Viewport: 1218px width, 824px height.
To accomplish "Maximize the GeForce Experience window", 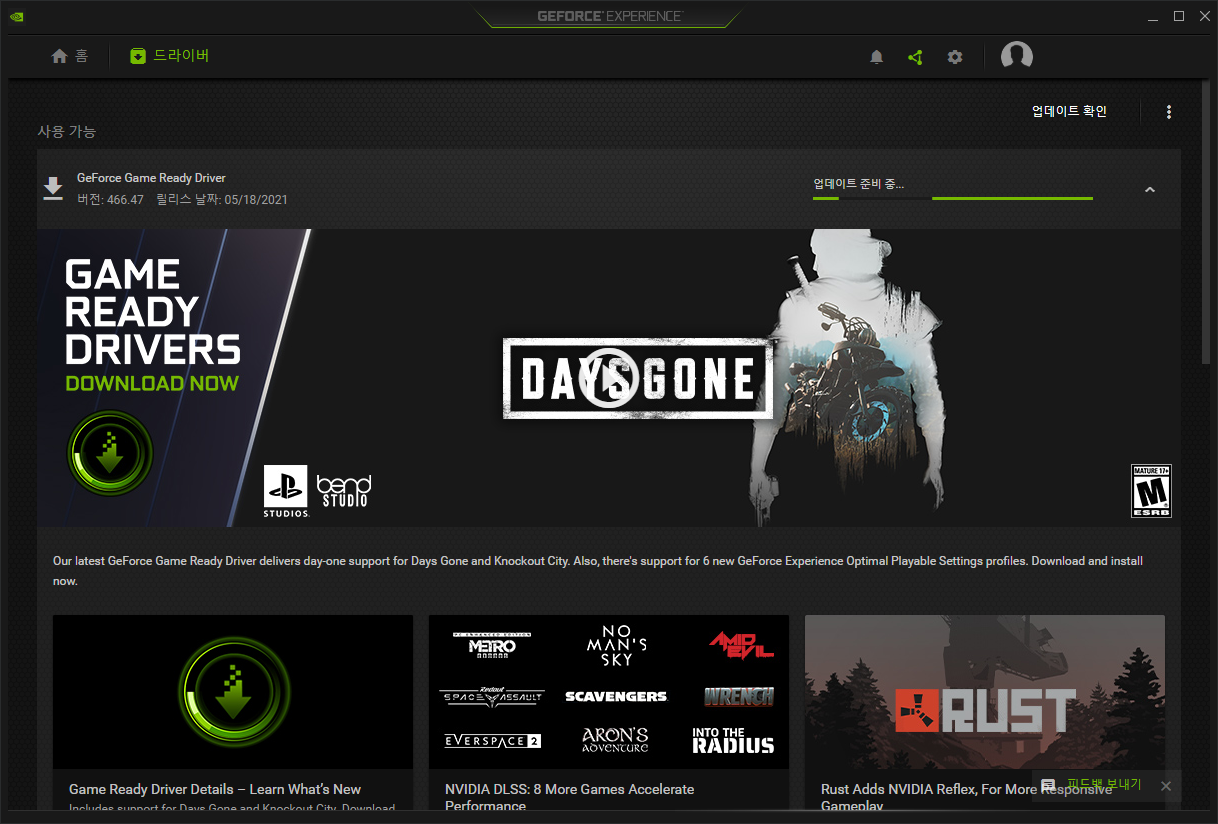I will [x=1179, y=16].
